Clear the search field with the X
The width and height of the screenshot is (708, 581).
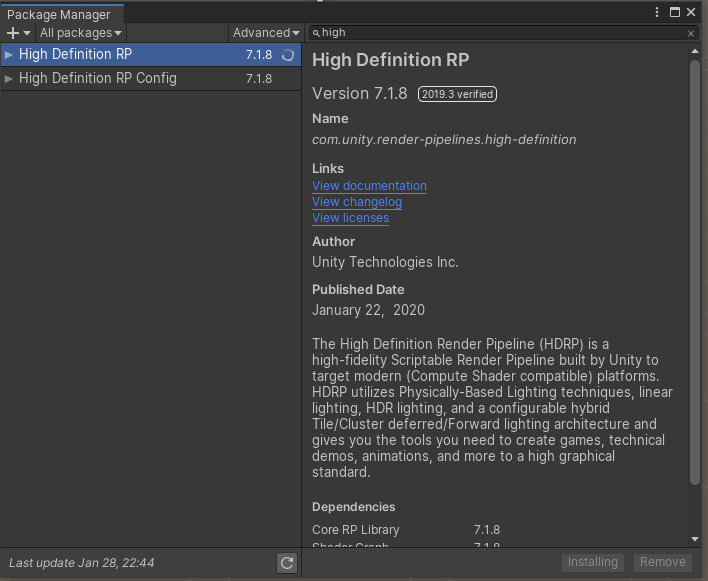pyautogui.click(x=690, y=33)
